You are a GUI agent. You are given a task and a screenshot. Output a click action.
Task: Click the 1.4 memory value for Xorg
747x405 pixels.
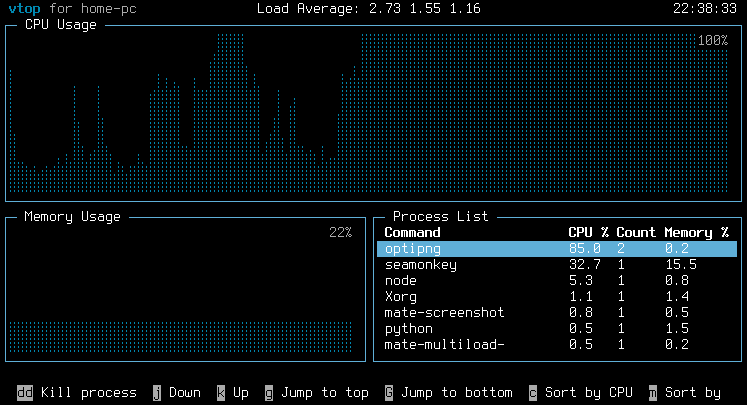tap(677, 297)
